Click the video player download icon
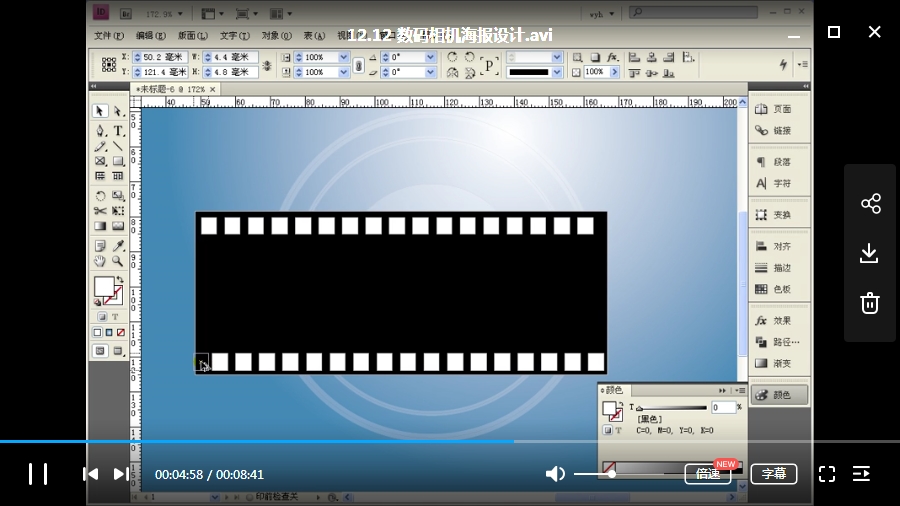This screenshot has width=900, height=506. tap(870, 253)
